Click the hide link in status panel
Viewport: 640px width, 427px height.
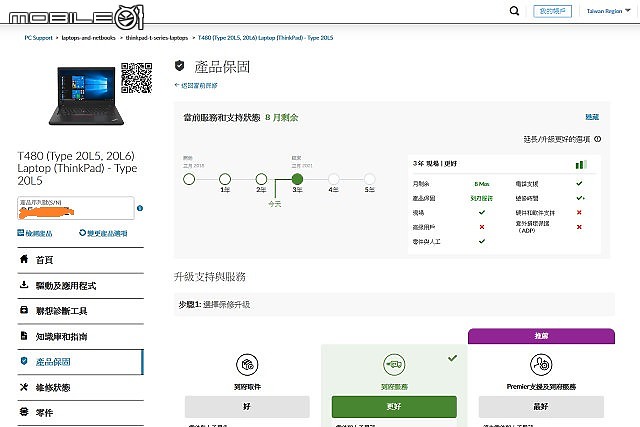pos(592,117)
